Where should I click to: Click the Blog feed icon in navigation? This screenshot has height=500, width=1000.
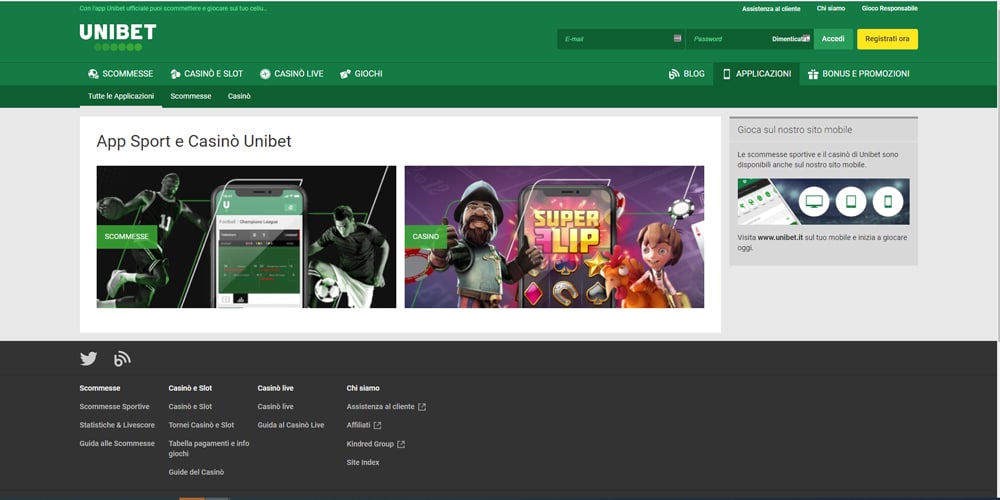click(674, 74)
